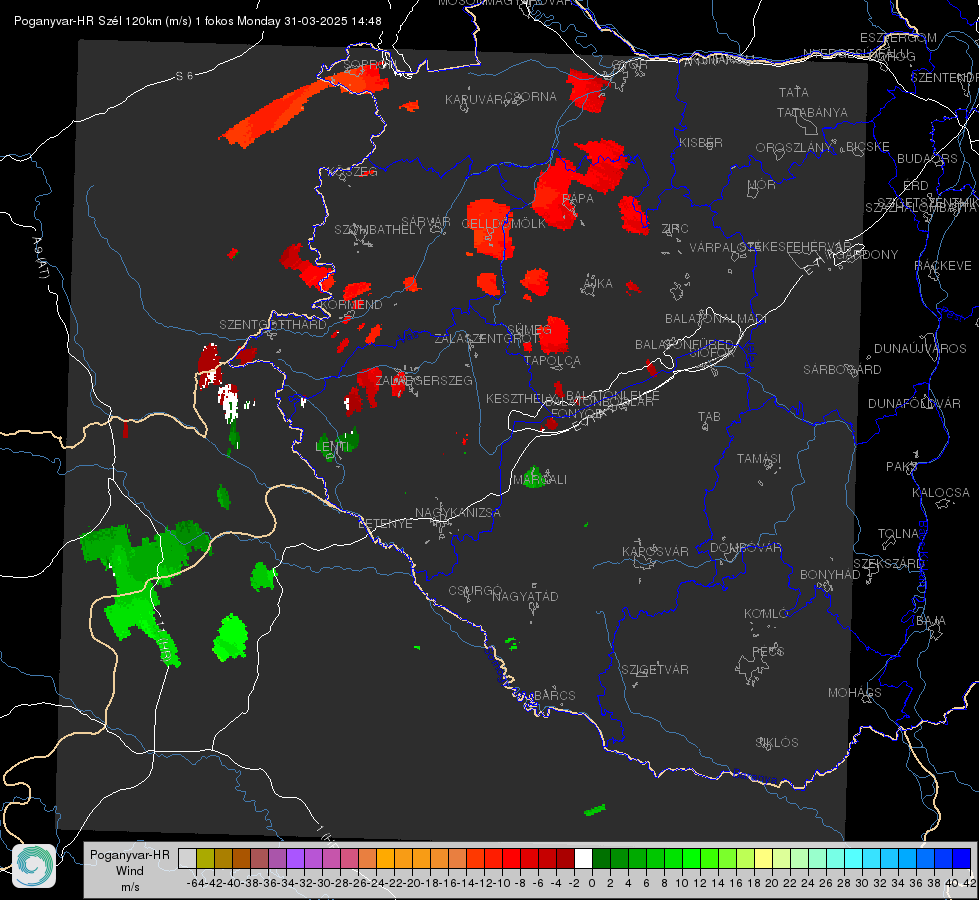Click the CELLDÖMÖLK city label
Image resolution: width=979 pixels, height=900 pixels.
(503, 224)
